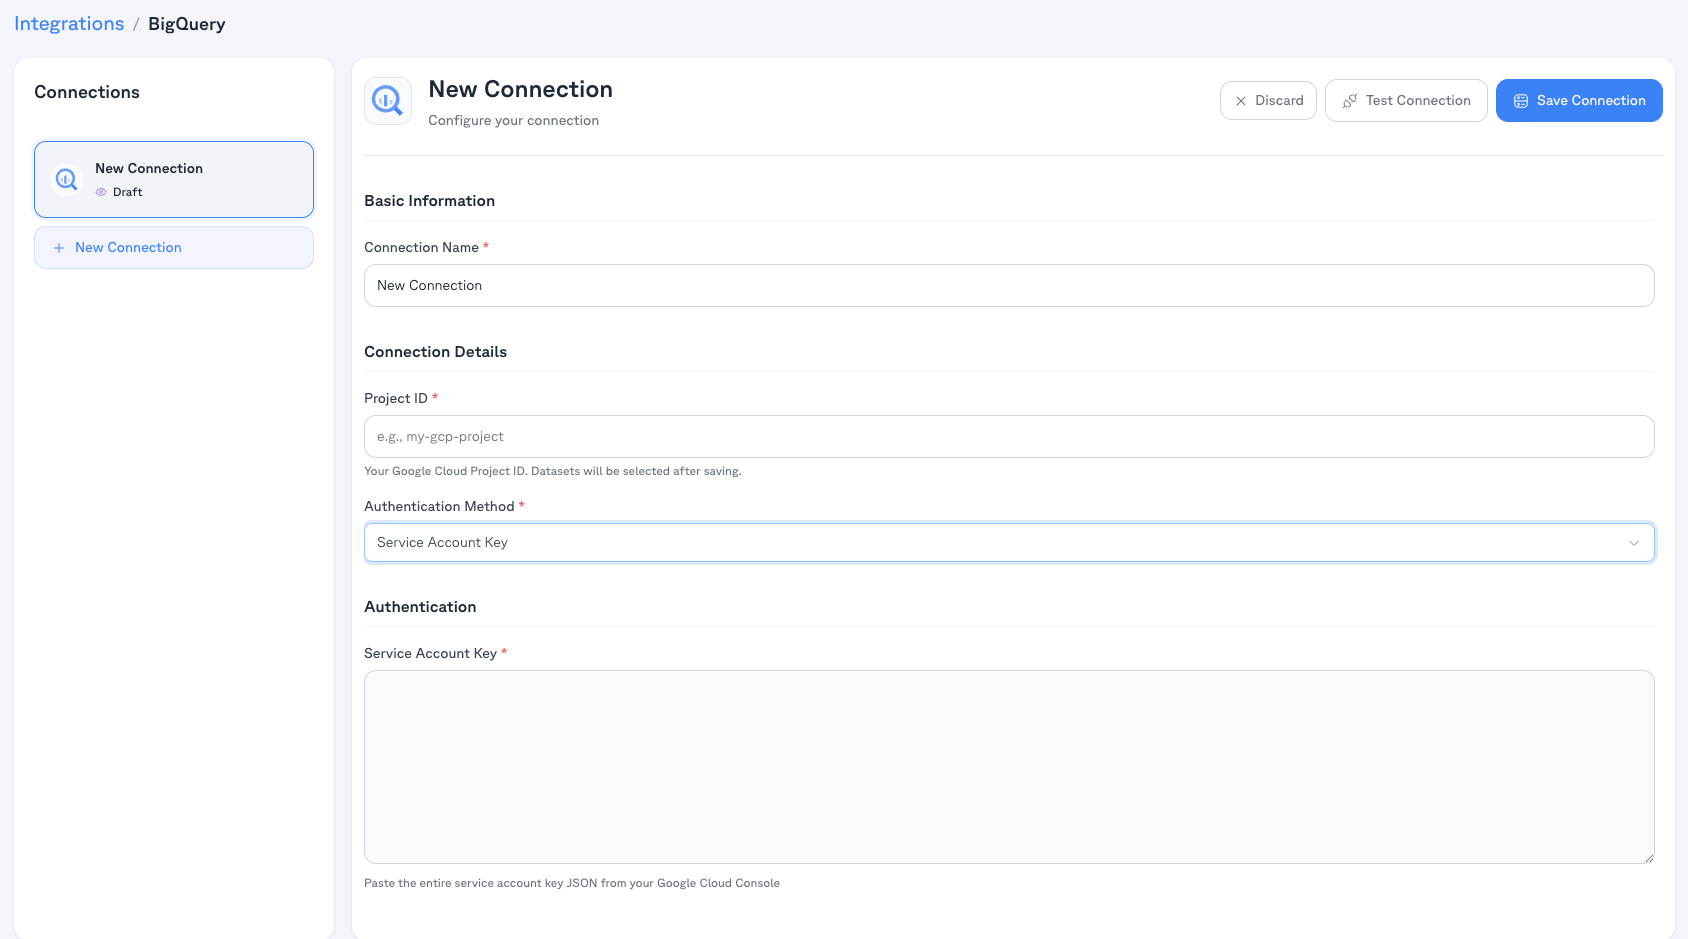Viewport: 1688px width, 939px height.
Task: Click the New Connection page title
Action: click(521, 90)
